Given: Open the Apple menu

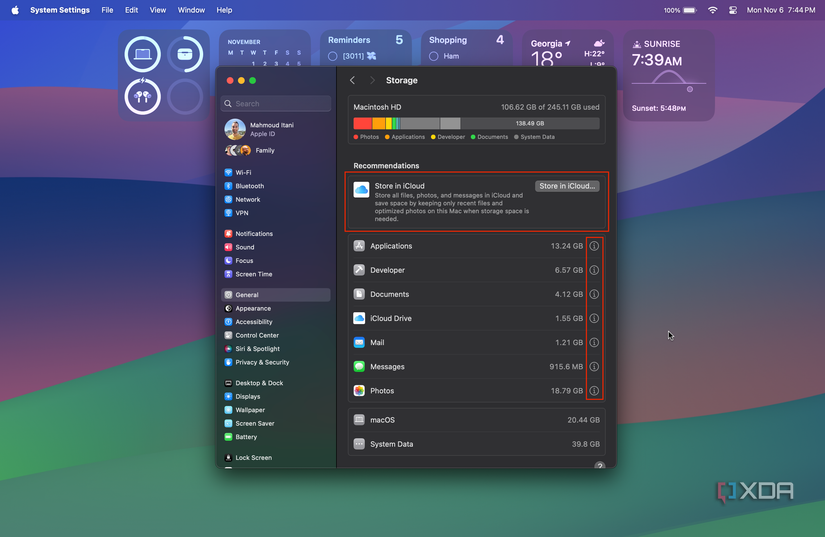Looking at the screenshot, I should pos(15,10).
